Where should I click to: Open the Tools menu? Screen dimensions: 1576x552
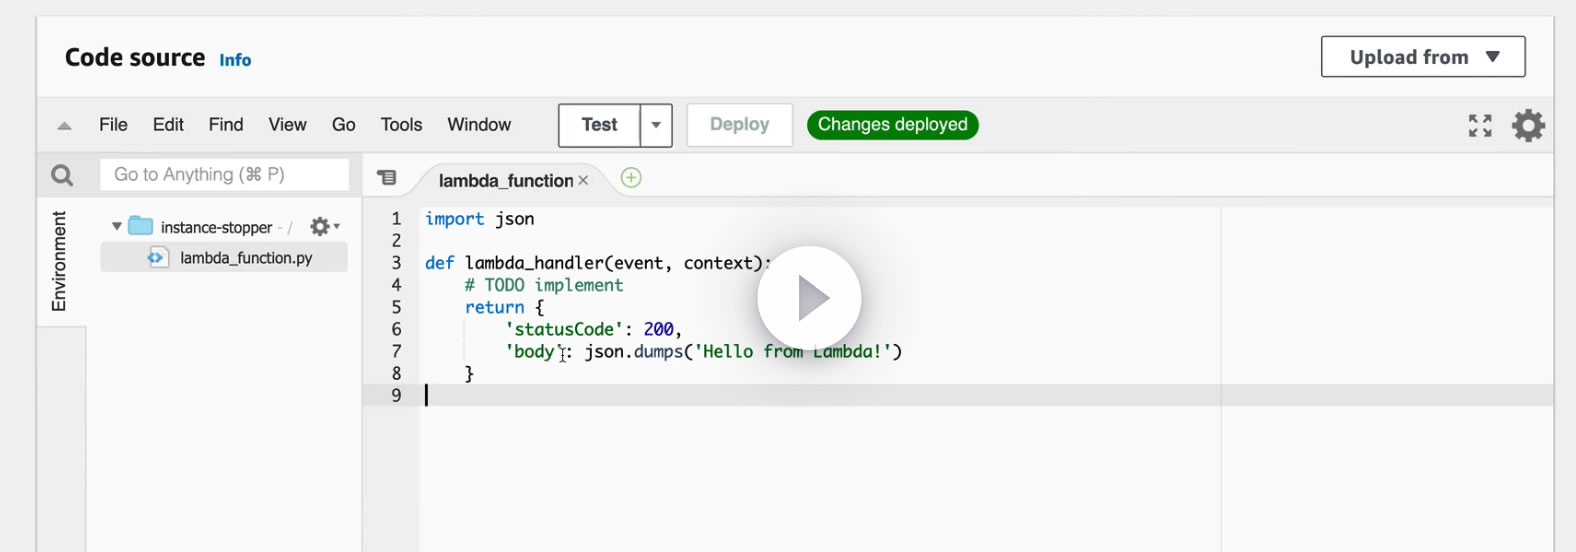(401, 125)
